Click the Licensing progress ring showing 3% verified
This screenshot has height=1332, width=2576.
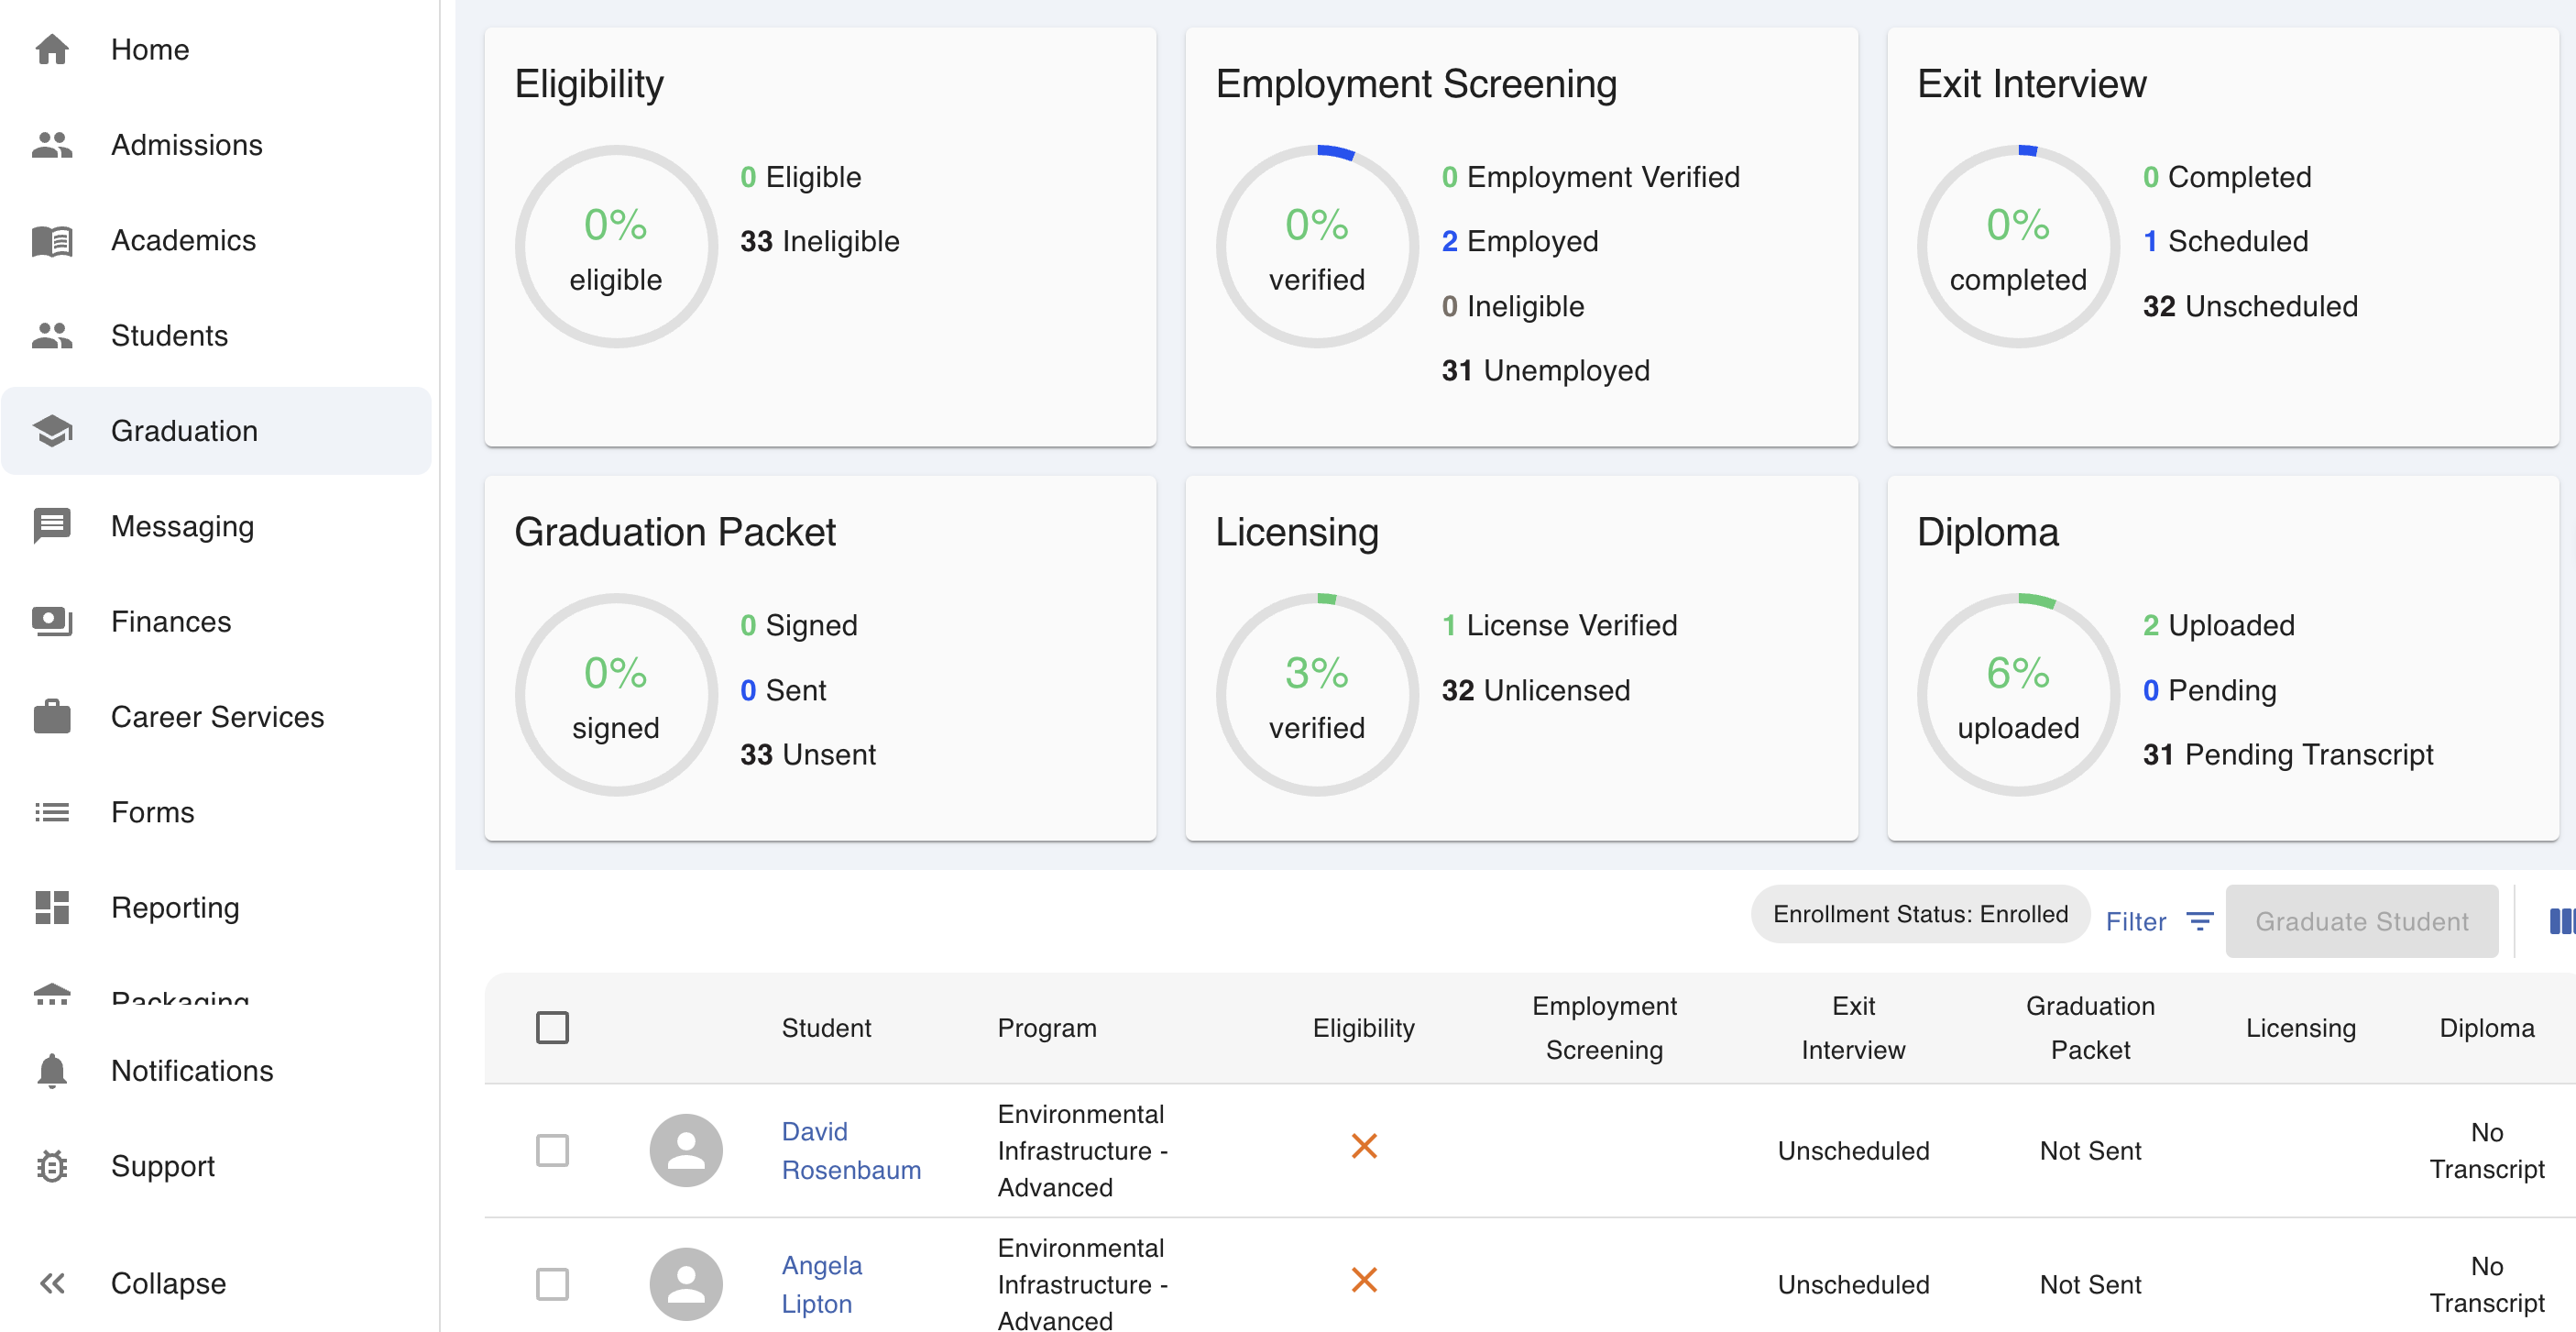click(x=1317, y=693)
